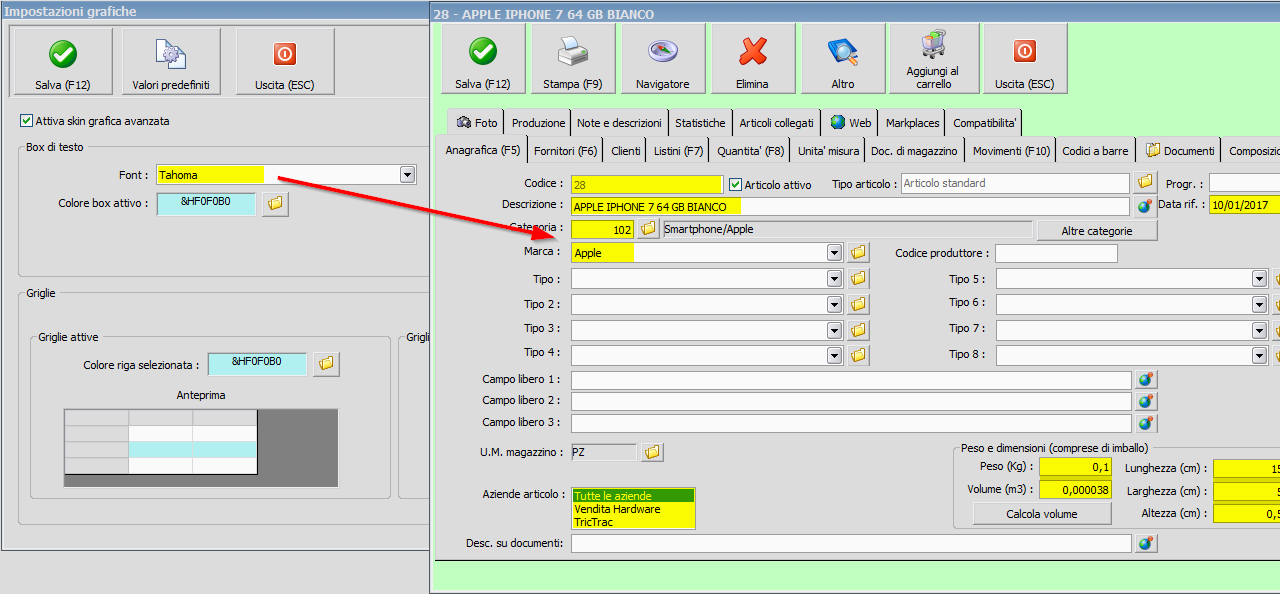The image size is (1280, 594).
Task: Open the Statistiche tab
Action: click(700, 123)
